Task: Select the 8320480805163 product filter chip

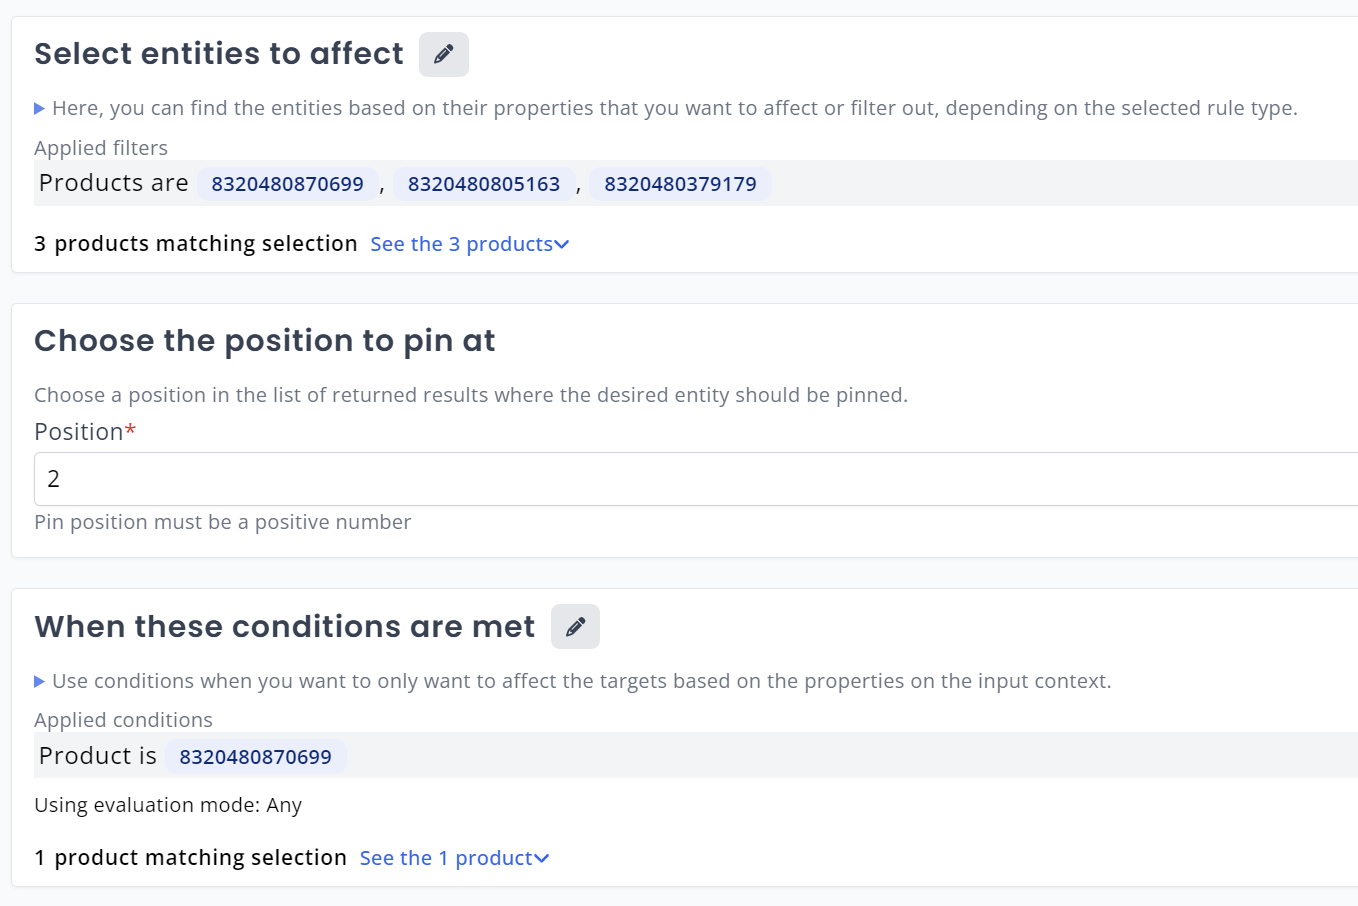Action: click(x=484, y=184)
